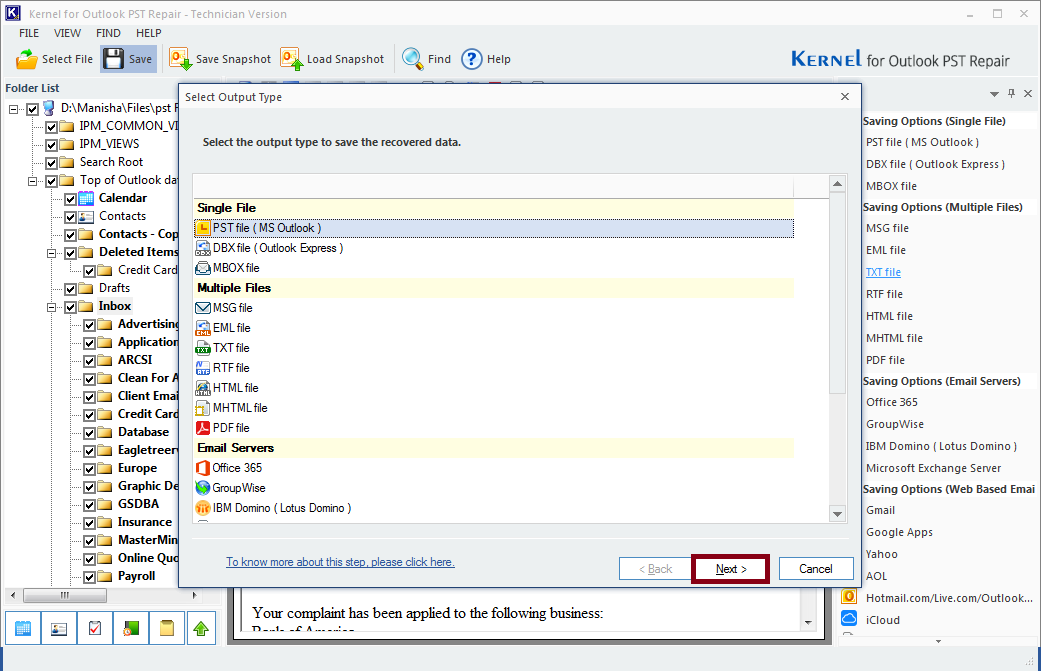Open the FIND menu
The image size is (1041, 671).
tap(108, 33)
